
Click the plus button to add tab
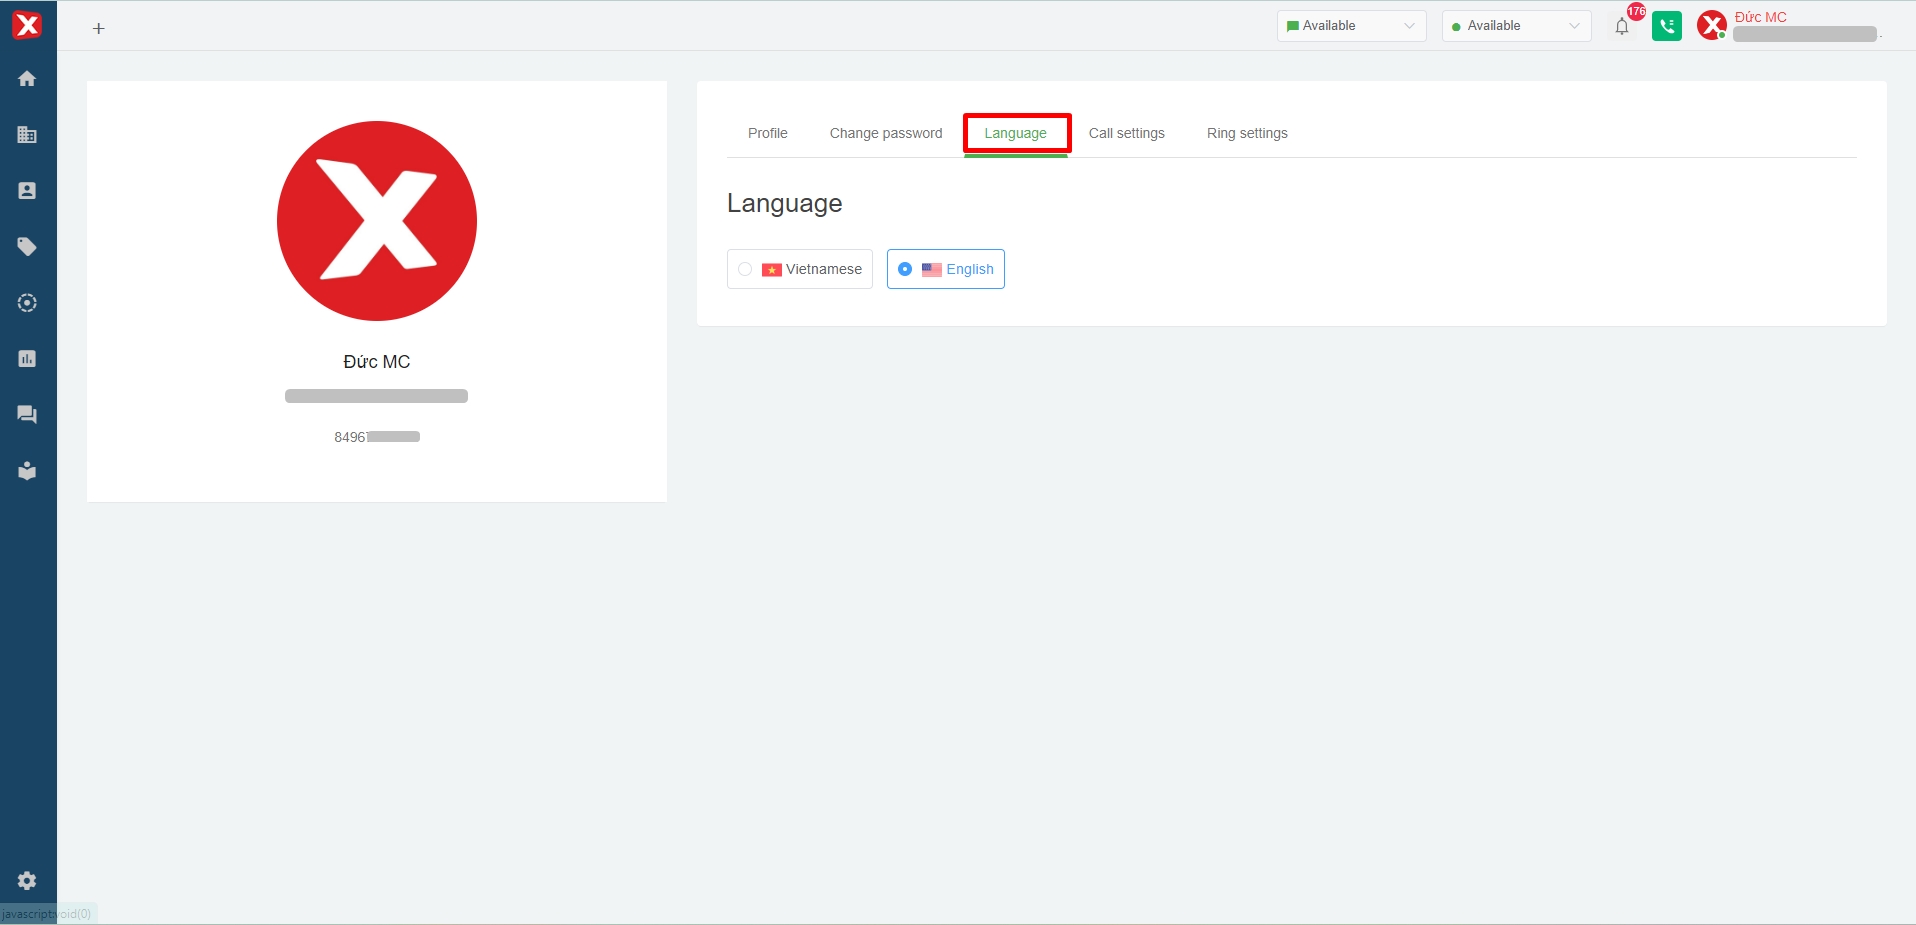99,29
